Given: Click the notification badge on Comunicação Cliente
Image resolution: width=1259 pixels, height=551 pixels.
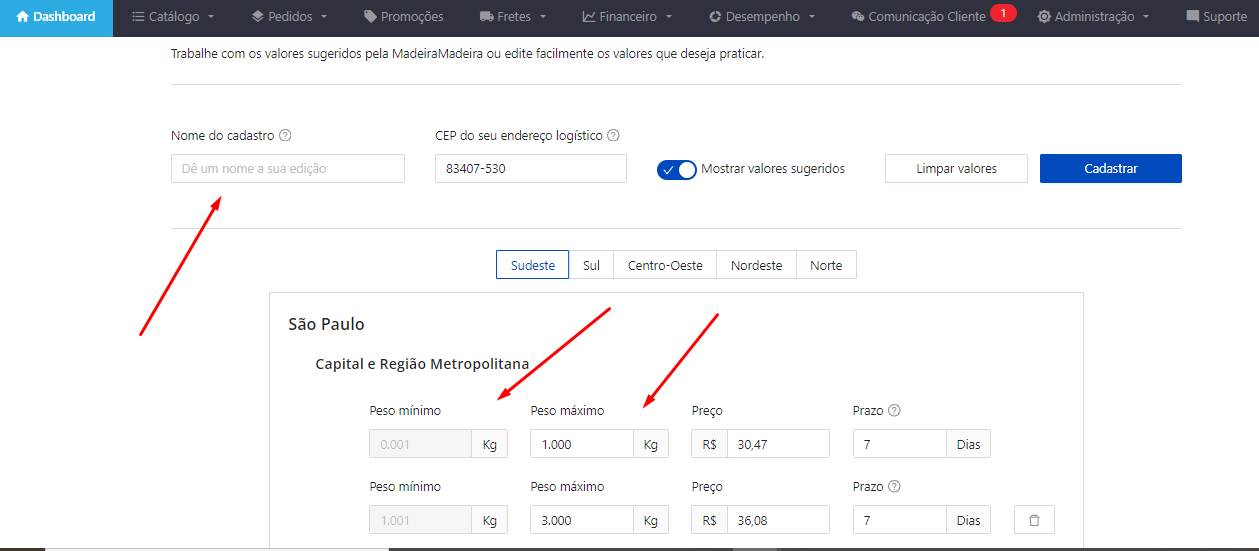Looking at the screenshot, I should pyautogui.click(x=1002, y=13).
